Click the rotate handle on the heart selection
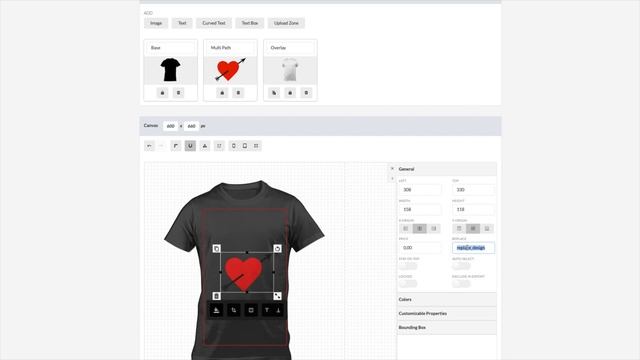The width and height of the screenshot is (640, 360). [278, 248]
